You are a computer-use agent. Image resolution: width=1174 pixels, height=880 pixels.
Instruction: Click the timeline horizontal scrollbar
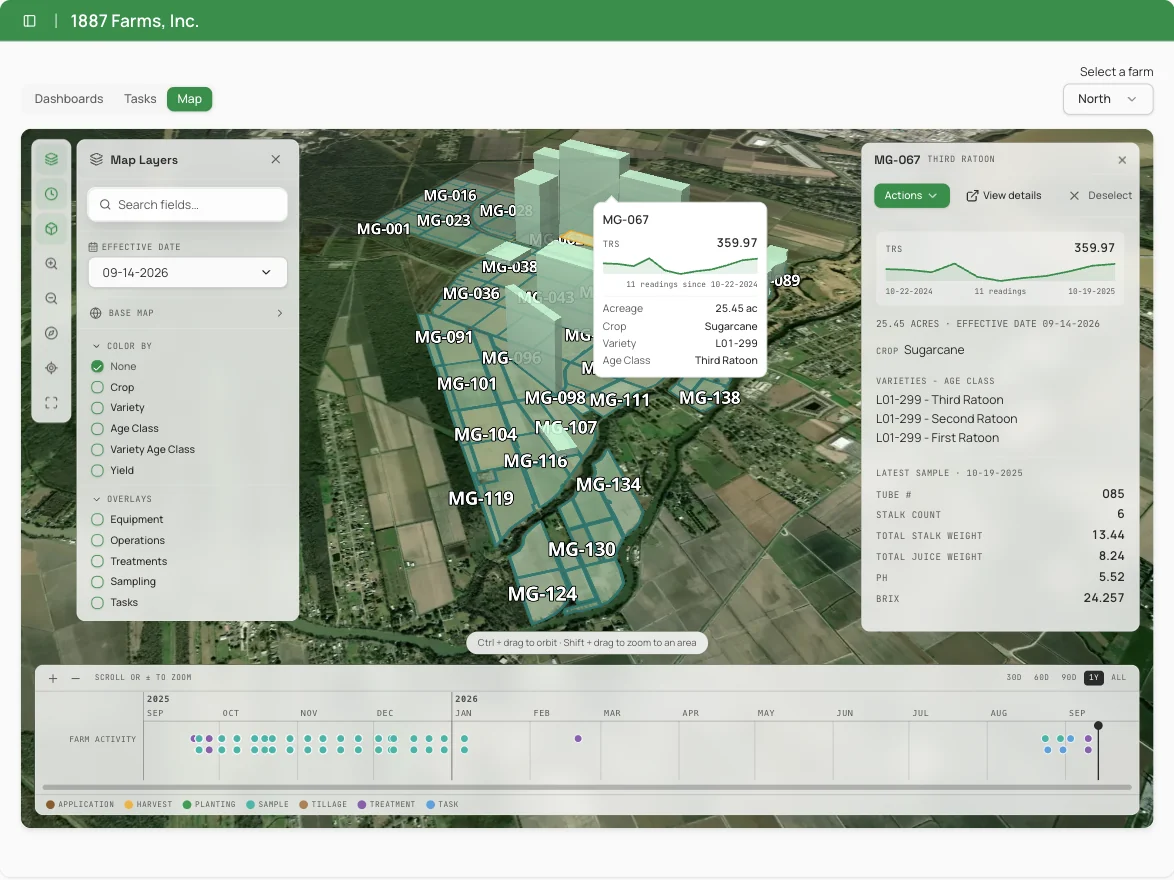[587, 787]
